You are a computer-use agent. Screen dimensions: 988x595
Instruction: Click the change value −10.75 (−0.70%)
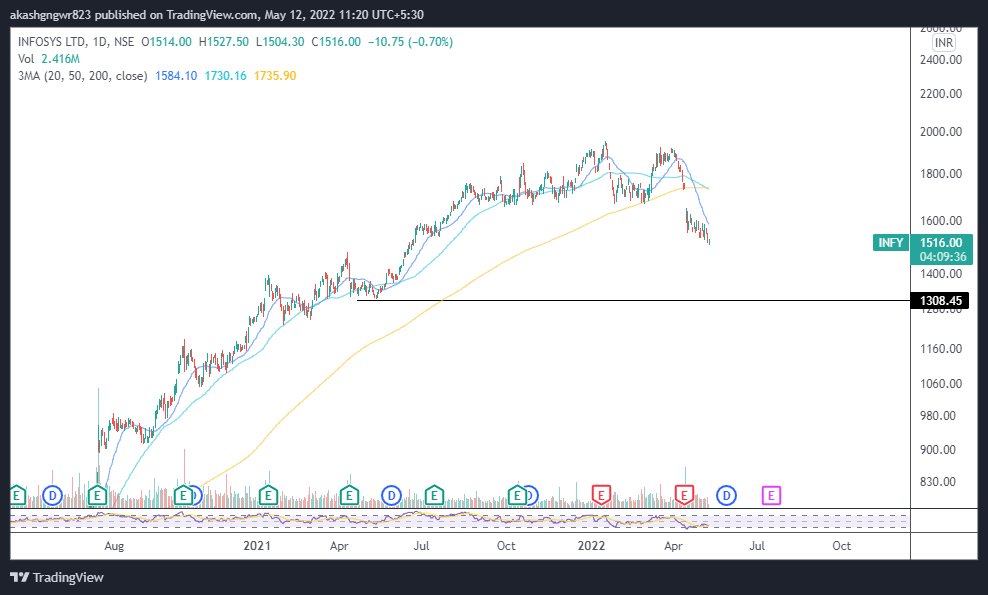pos(410,42)
